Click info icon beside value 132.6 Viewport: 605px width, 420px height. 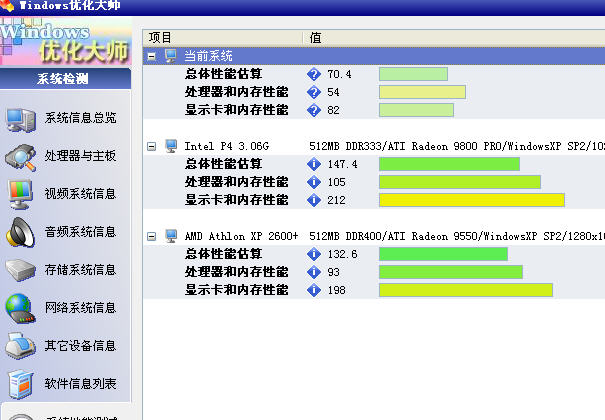314,254
